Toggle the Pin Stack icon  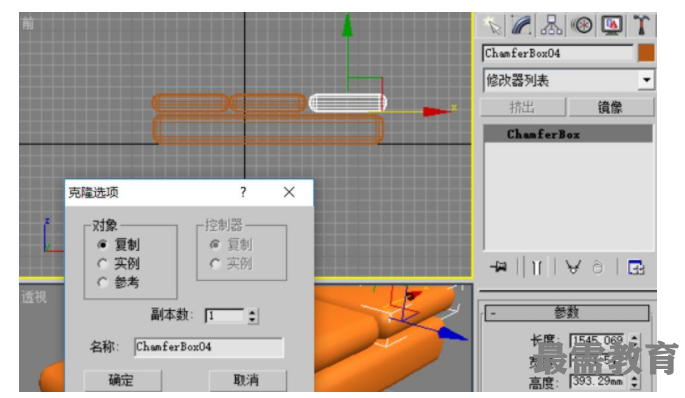tap(498, 266)
